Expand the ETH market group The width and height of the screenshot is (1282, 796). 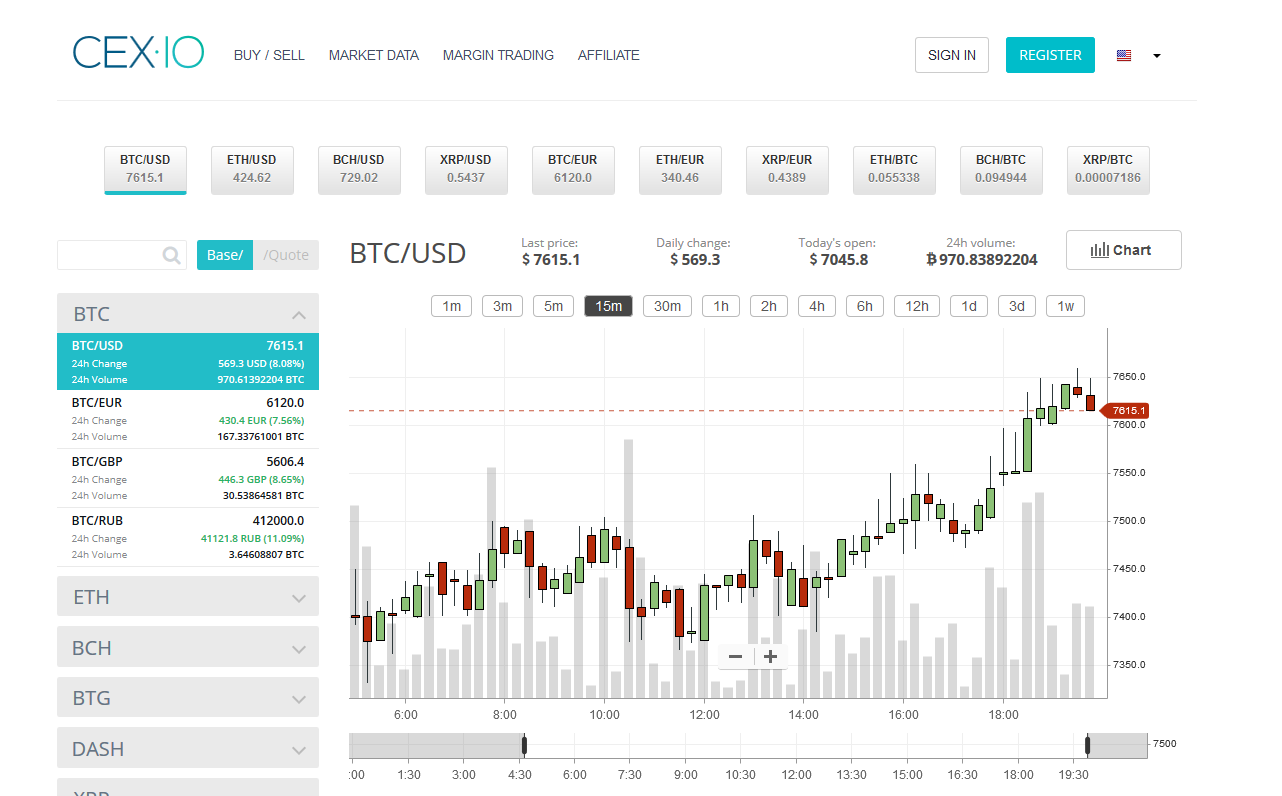tap(188, 596)
